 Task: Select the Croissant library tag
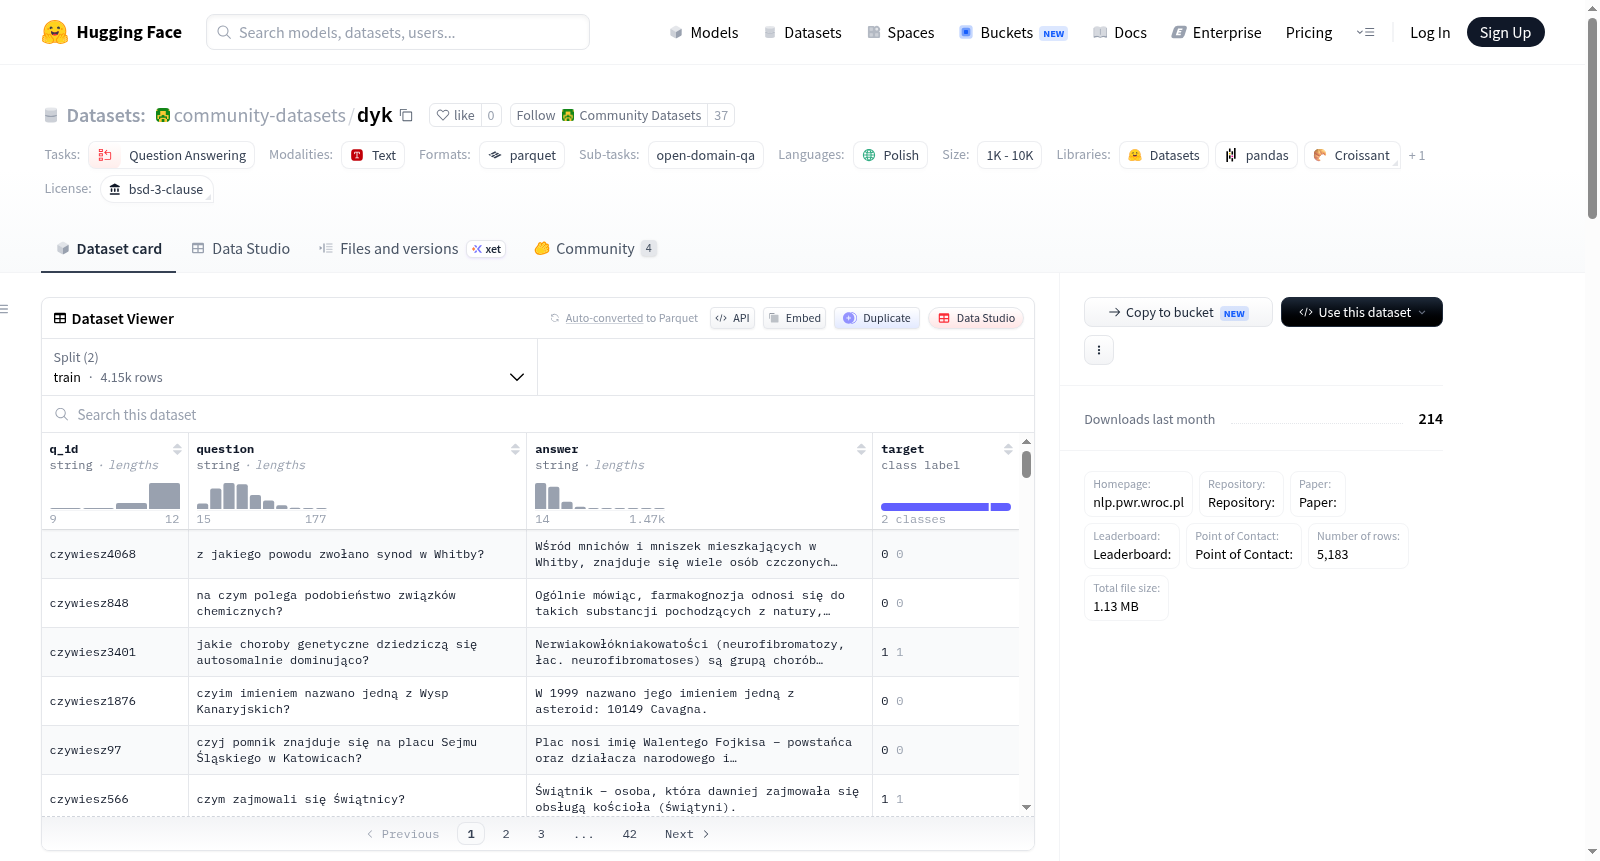[x=1352, y=155]
